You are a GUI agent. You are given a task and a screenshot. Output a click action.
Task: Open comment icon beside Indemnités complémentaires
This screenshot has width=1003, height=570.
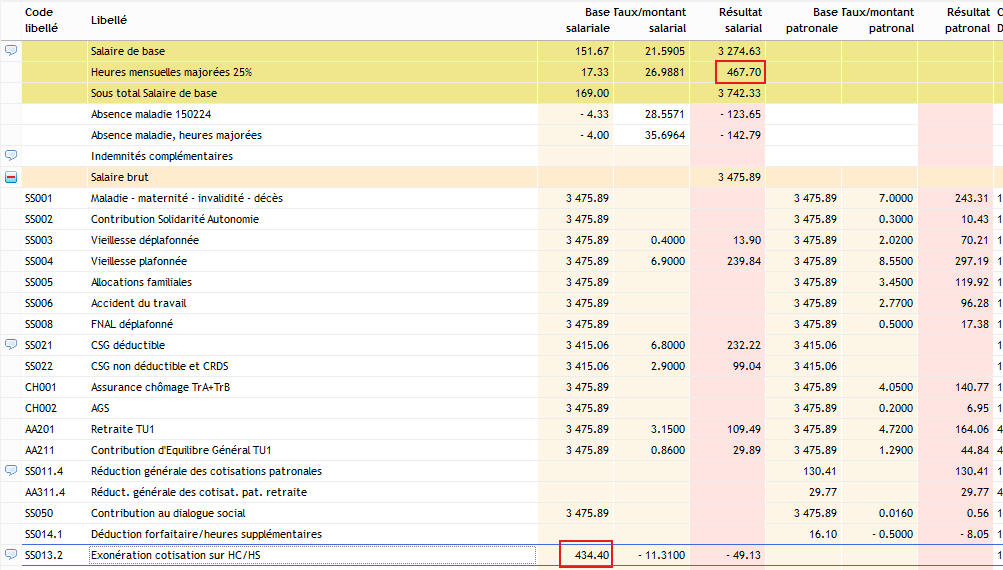pos(11,155)
